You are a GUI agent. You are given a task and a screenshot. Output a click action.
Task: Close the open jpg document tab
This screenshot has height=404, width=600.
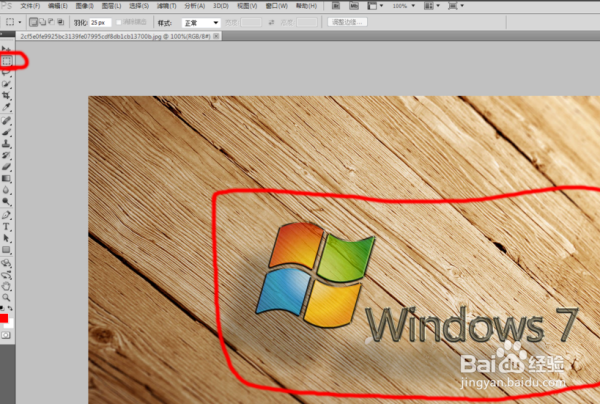tap(216, 36)
